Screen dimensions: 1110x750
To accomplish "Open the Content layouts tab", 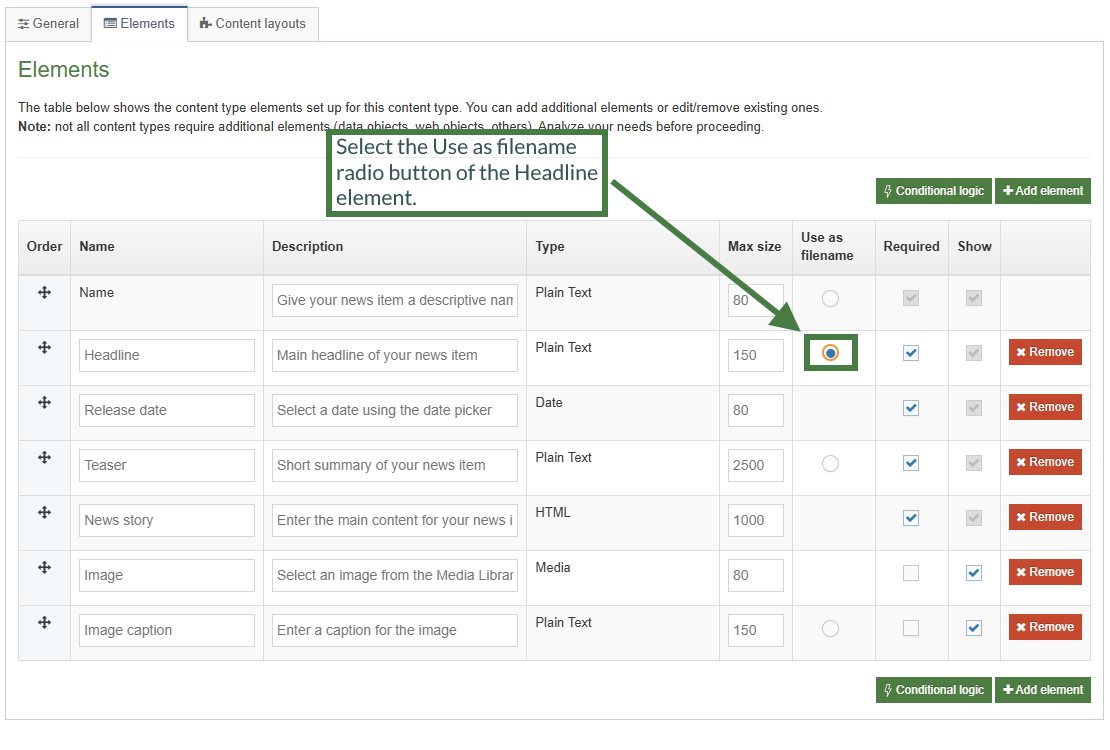I will point(253,23).
